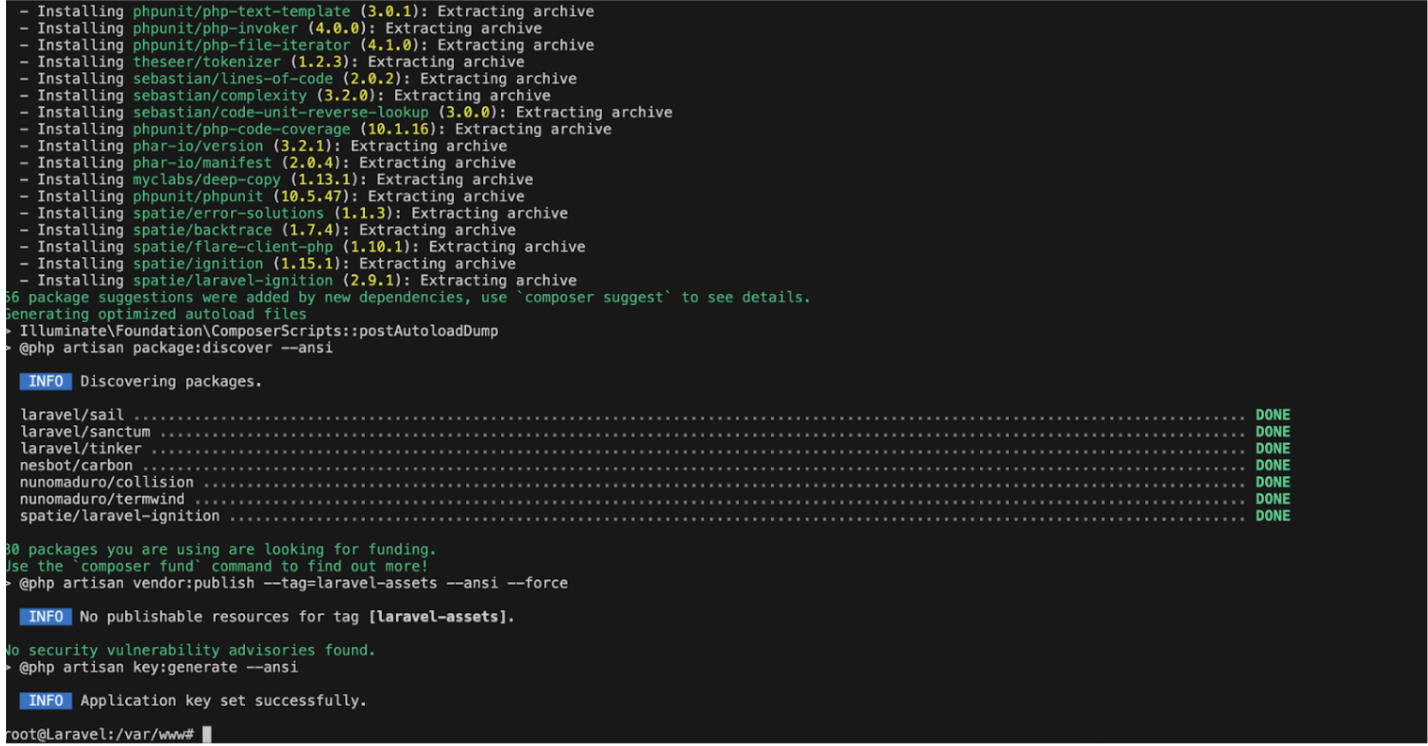Click the Installing spatie/flare-client-php line
The height and width of the screenshot is (746, 1428).
tap(302, 247)
